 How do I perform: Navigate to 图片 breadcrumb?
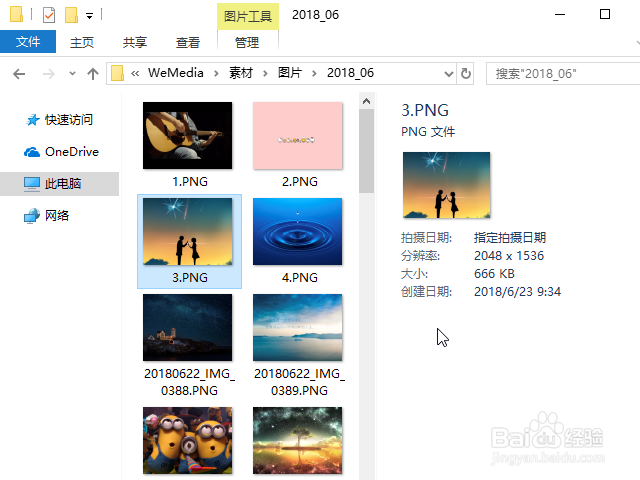tap(290, 73)
